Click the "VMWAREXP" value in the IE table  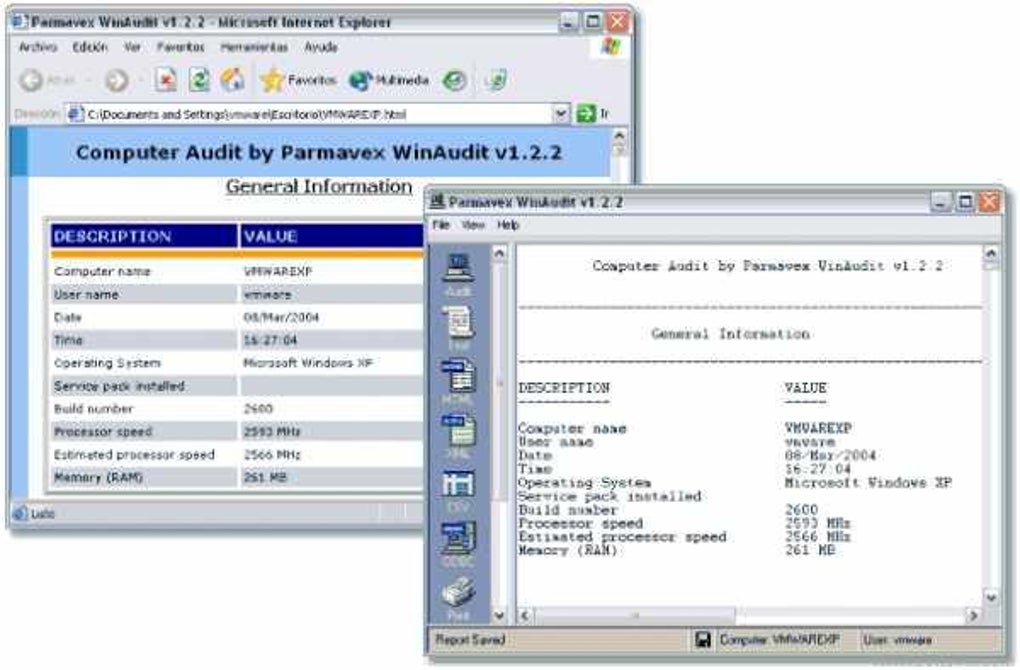[x=278, y=271]
